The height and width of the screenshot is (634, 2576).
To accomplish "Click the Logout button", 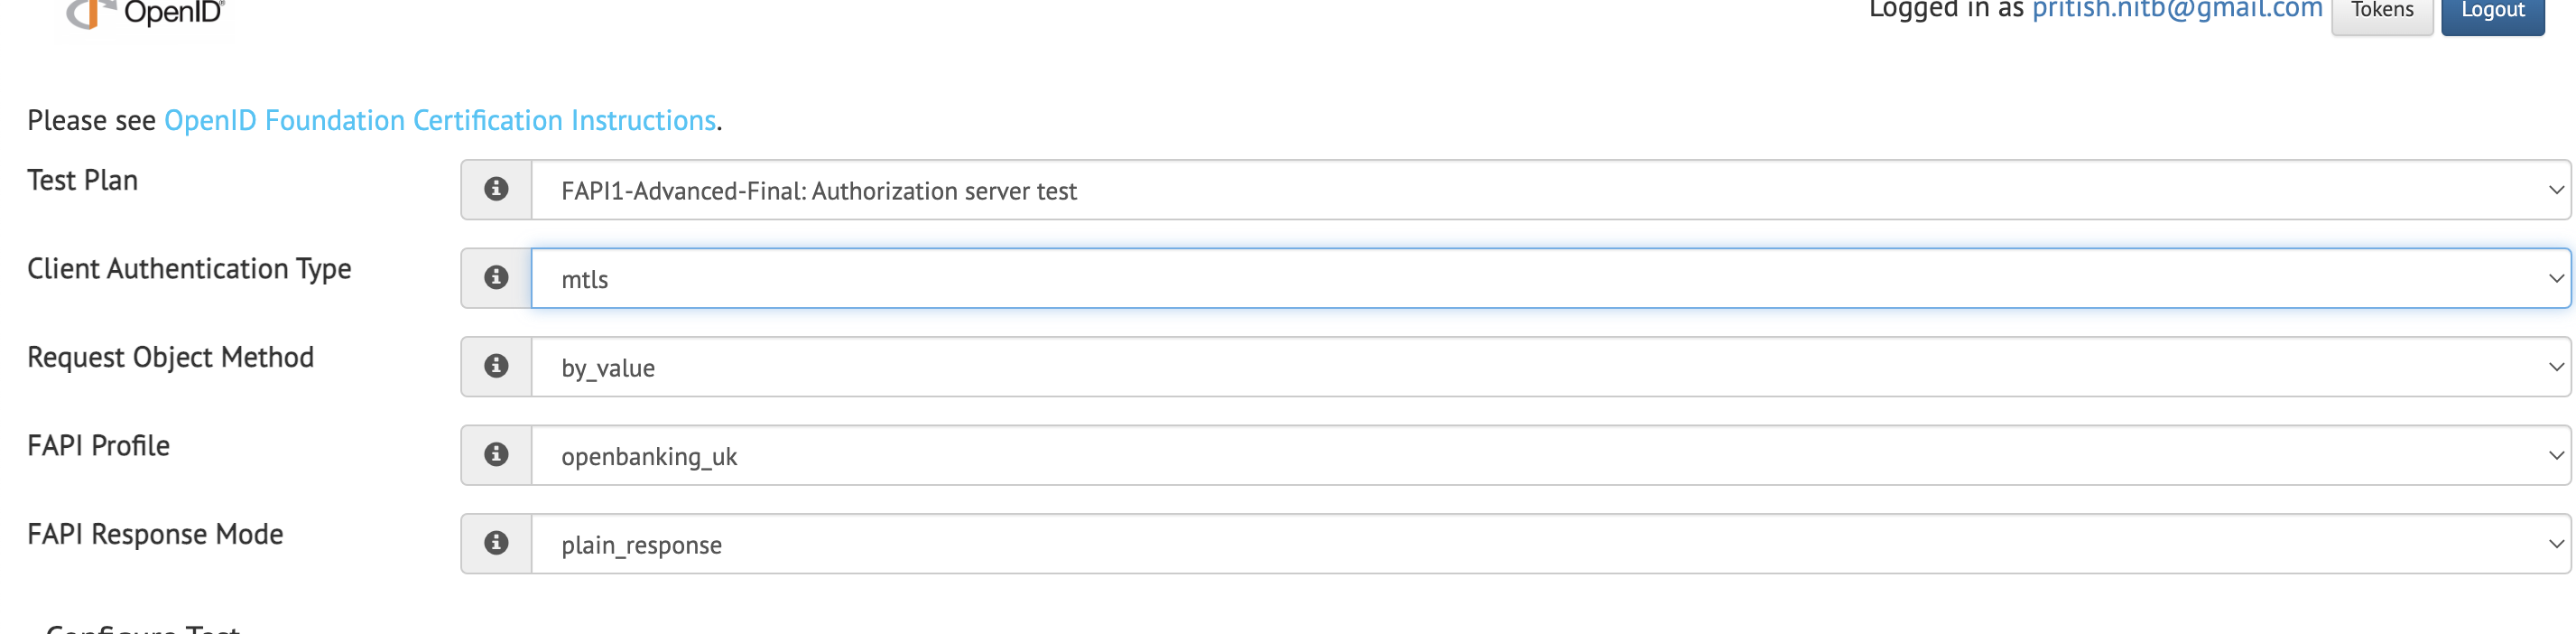I will (x=2493, y=10).
